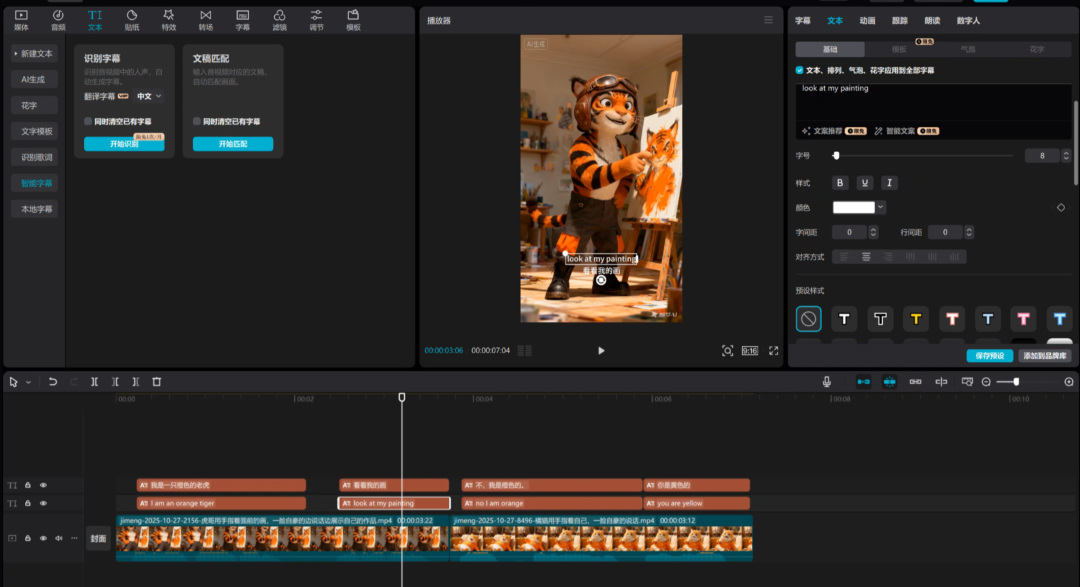This screenshot has height=587, width=1080.
Task: Click the delete trash icon in timeline toolbar
Action: [x=156, y=382]
